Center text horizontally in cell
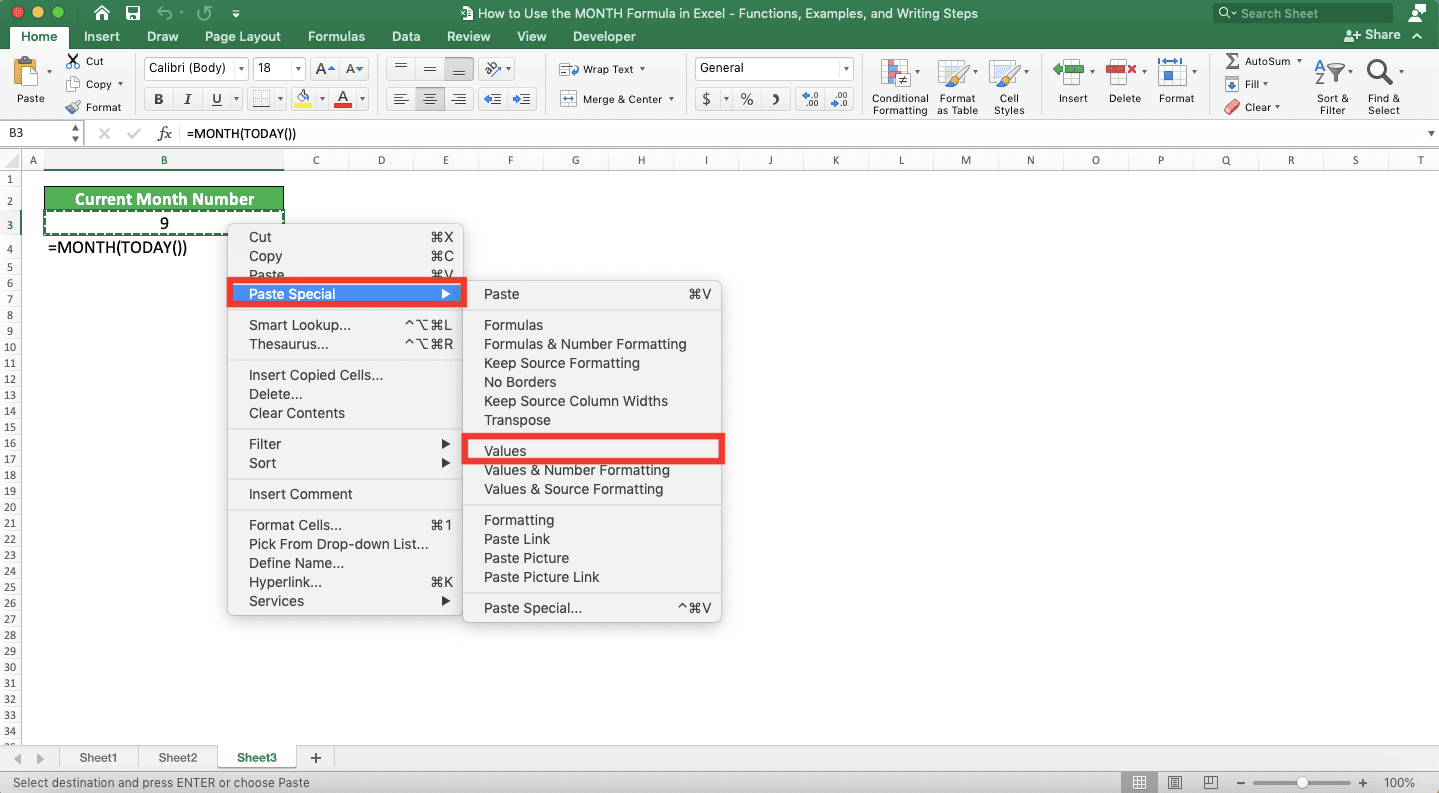The height and width of the screenshot is (793, 1439). 430,99
